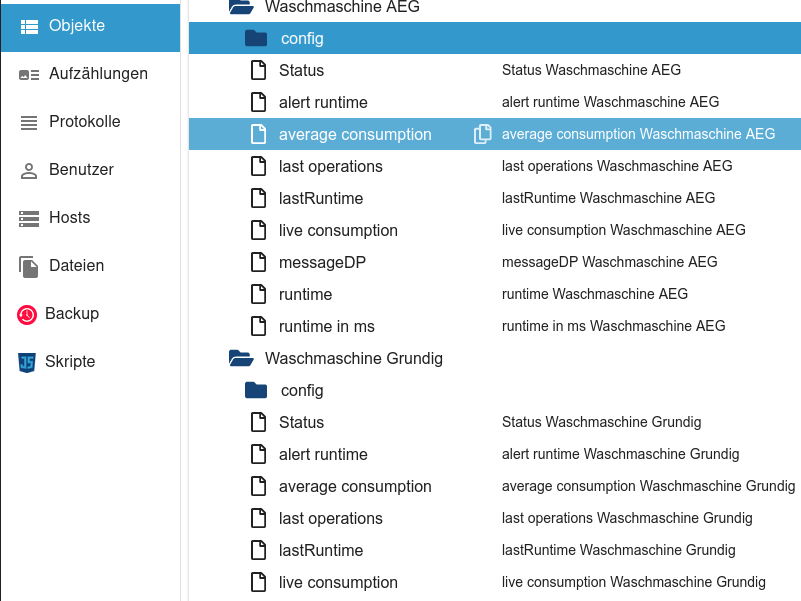This screenshot has height=601, width=801.
Task: Select the "runtime in ms" state row
Action: click(x=326, y=326)
